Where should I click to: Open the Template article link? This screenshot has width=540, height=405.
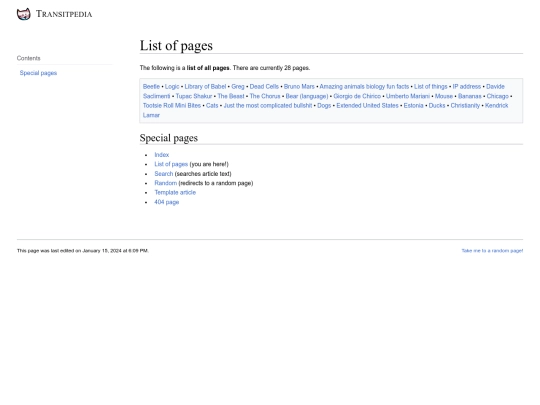point(175,193)
